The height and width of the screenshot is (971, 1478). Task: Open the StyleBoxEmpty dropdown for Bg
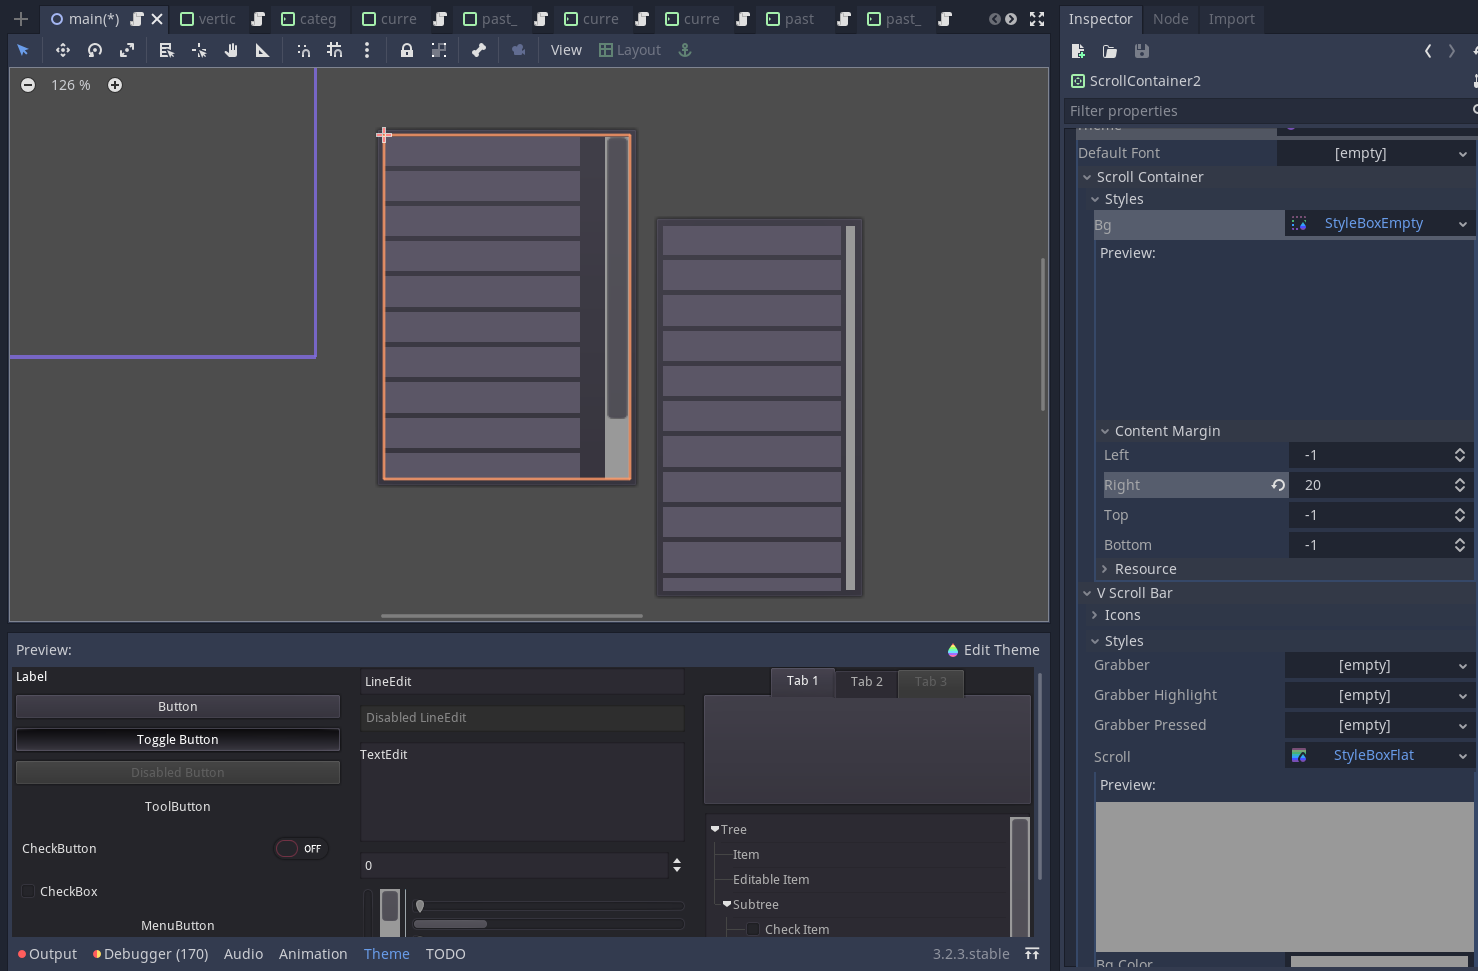click(1462, 223)
